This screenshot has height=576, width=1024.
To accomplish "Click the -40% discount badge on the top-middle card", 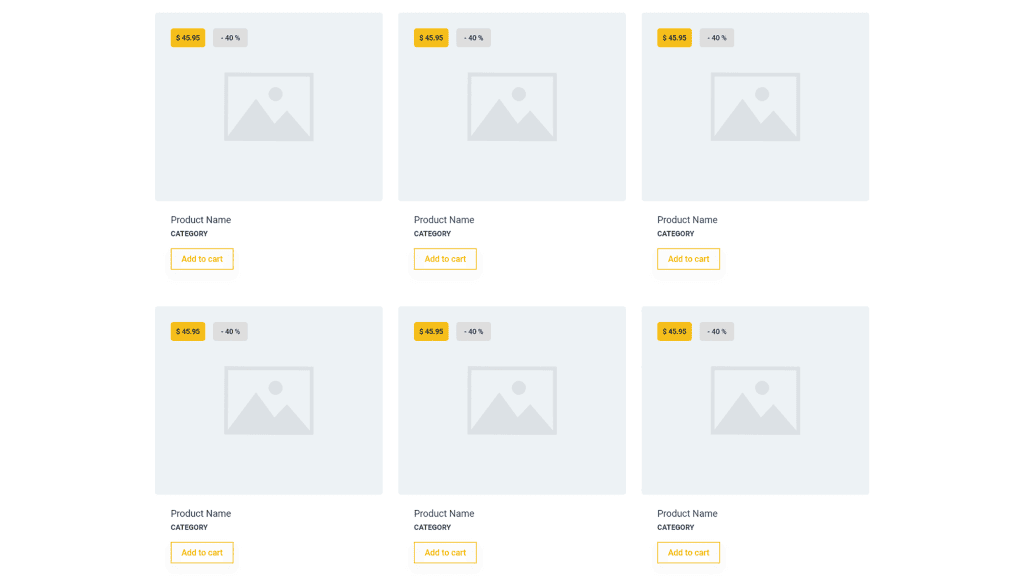I will 473,38.
